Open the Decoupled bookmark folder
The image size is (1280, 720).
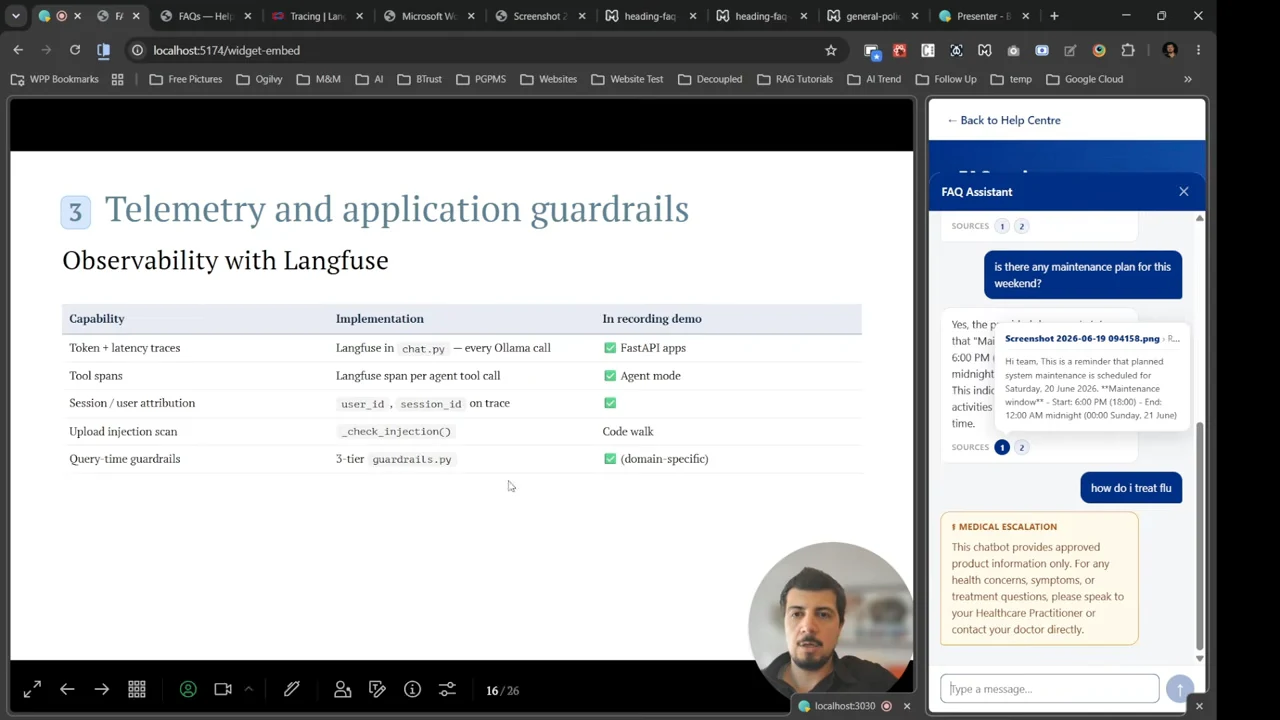coord(710,79)
